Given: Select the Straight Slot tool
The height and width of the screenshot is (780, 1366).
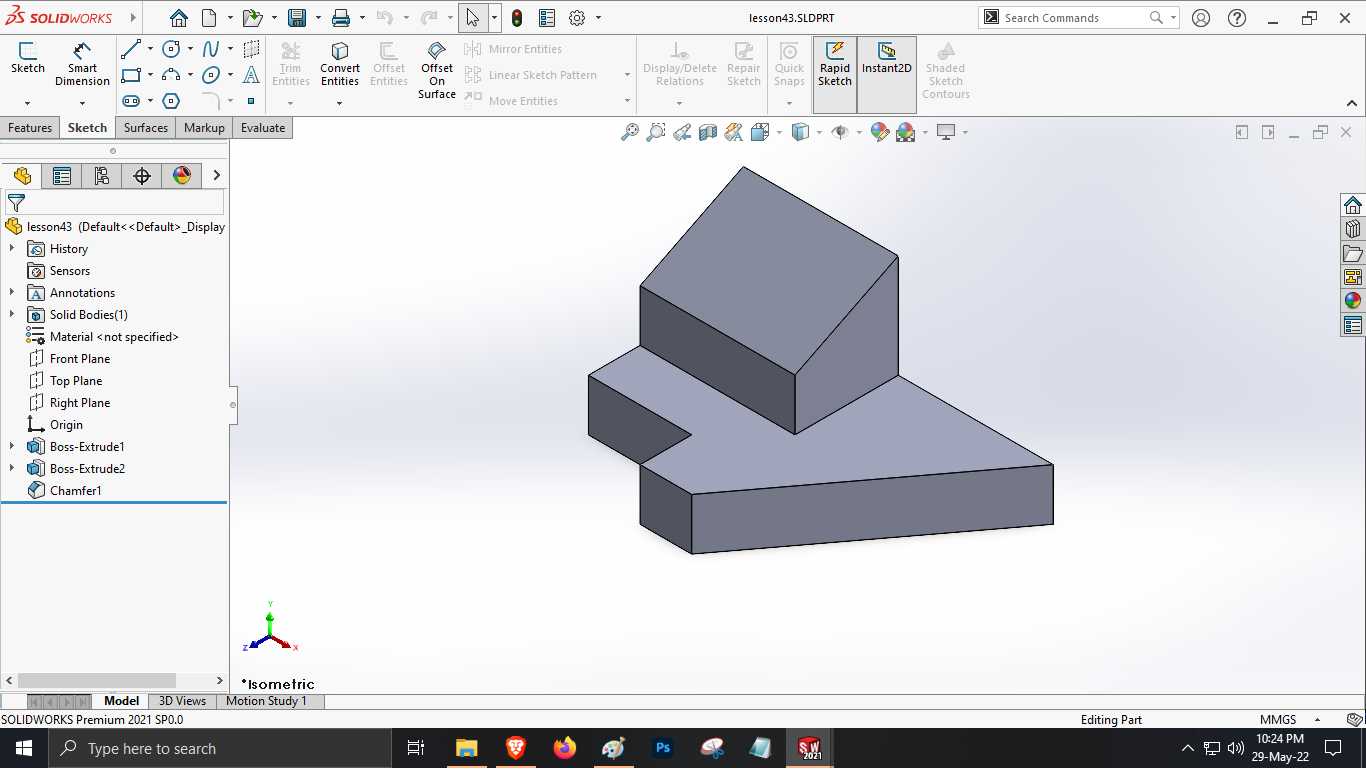Looking at the screenshot, I should [130, 101].
